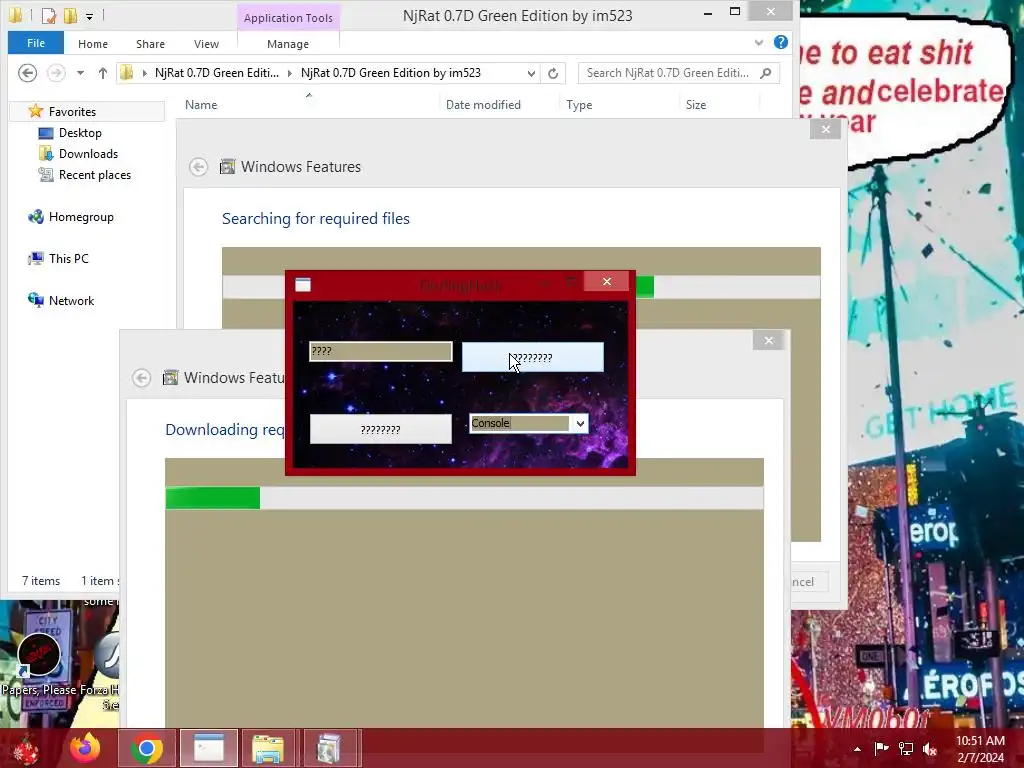Click back arrow in 'Searching for required files' window
Viewport: 1024px width, 768px height.
click(x=199, y=167)
